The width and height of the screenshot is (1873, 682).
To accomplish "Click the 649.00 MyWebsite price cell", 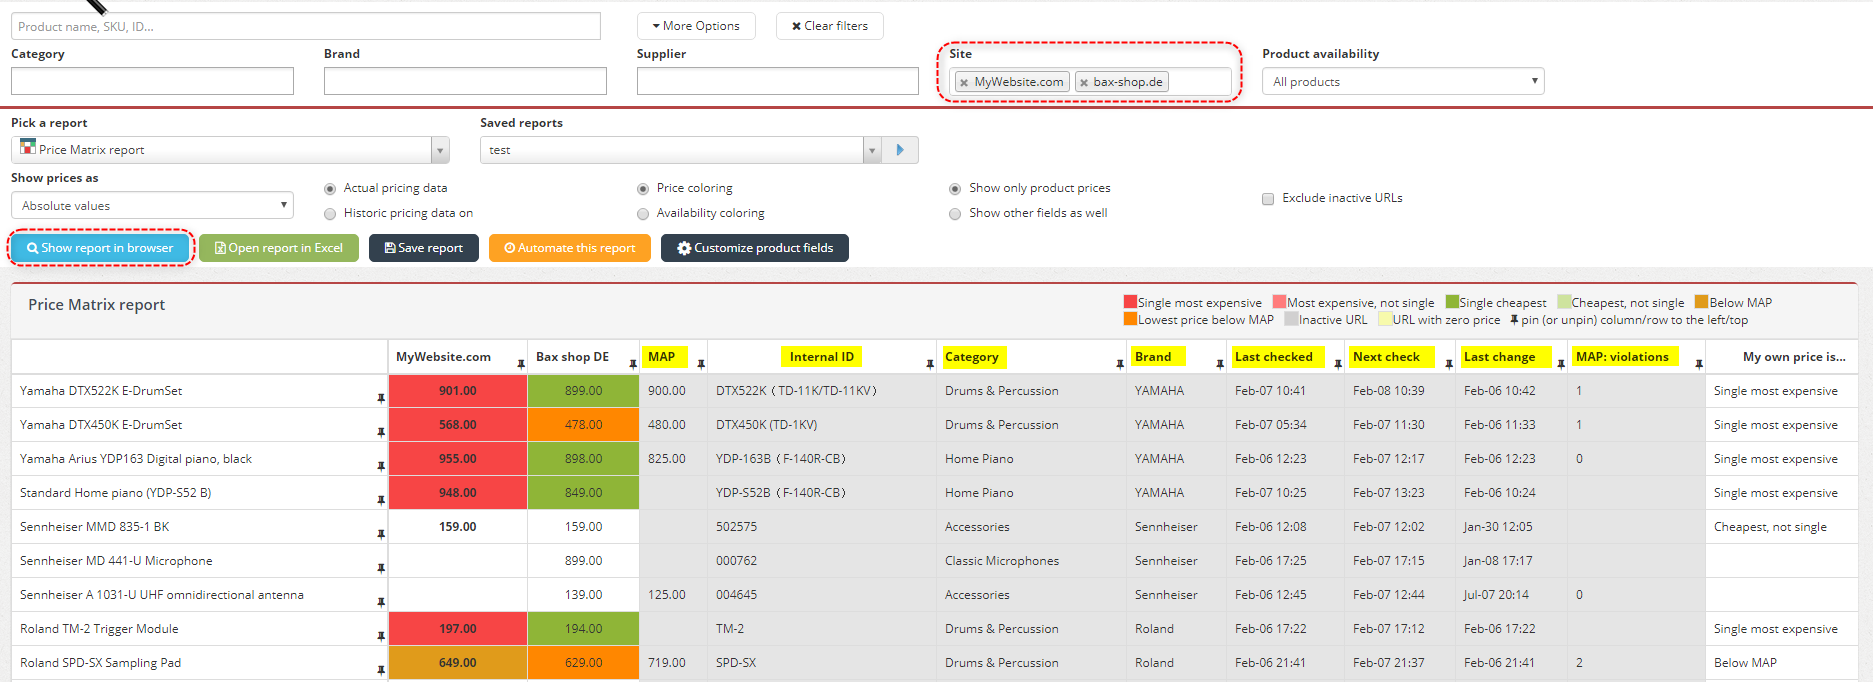I will (x=458, y=663).
